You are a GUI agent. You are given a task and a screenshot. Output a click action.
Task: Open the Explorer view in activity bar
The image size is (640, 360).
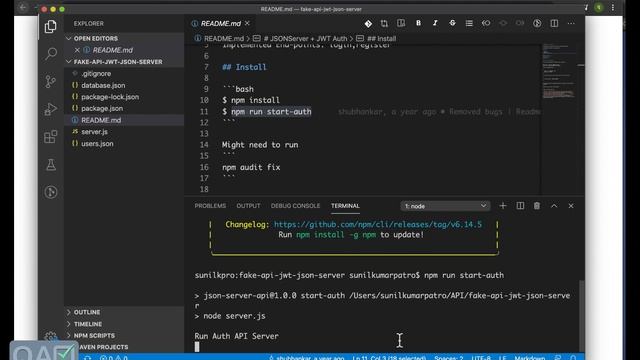point(51,27)
